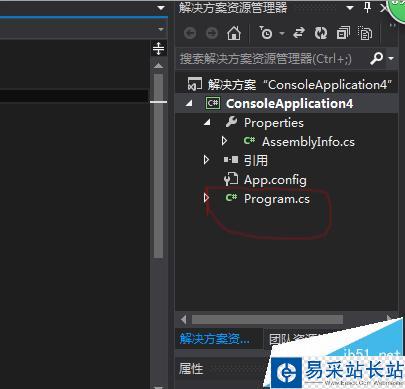Select AssemblyInfo.cs file

point(308,142)
